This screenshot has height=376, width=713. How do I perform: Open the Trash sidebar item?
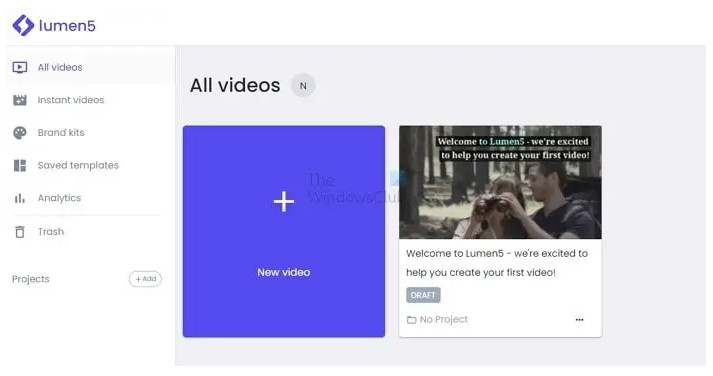coord(51,232)
